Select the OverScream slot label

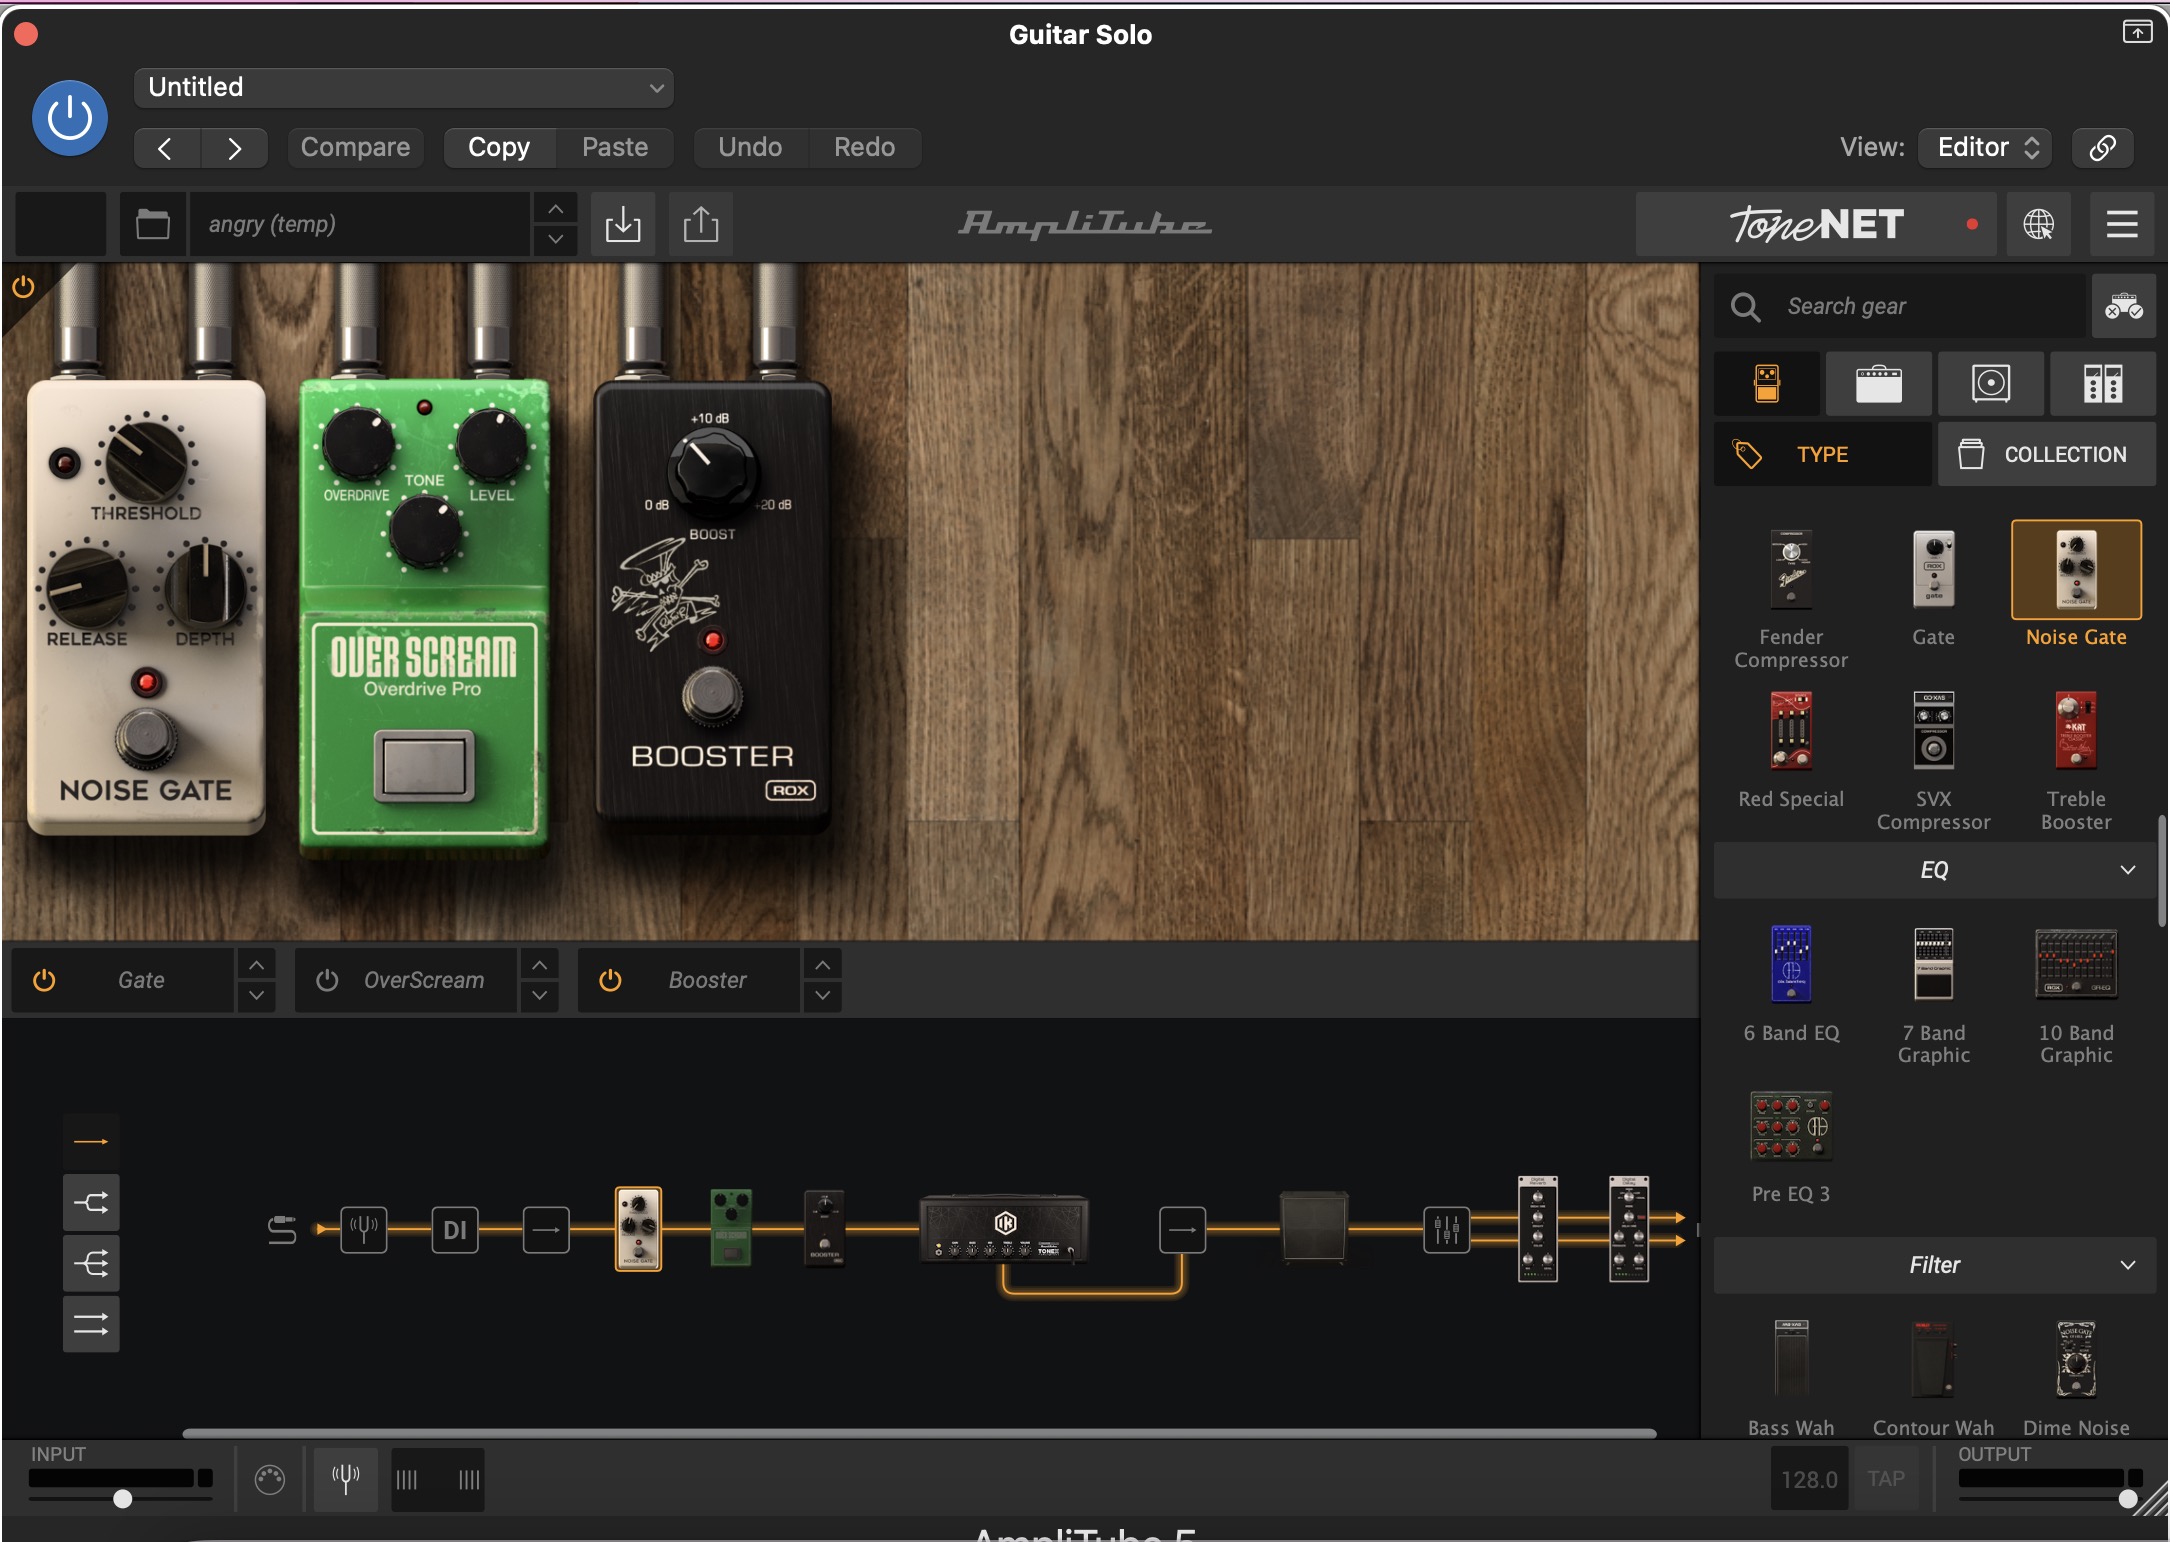pos(424,980)
